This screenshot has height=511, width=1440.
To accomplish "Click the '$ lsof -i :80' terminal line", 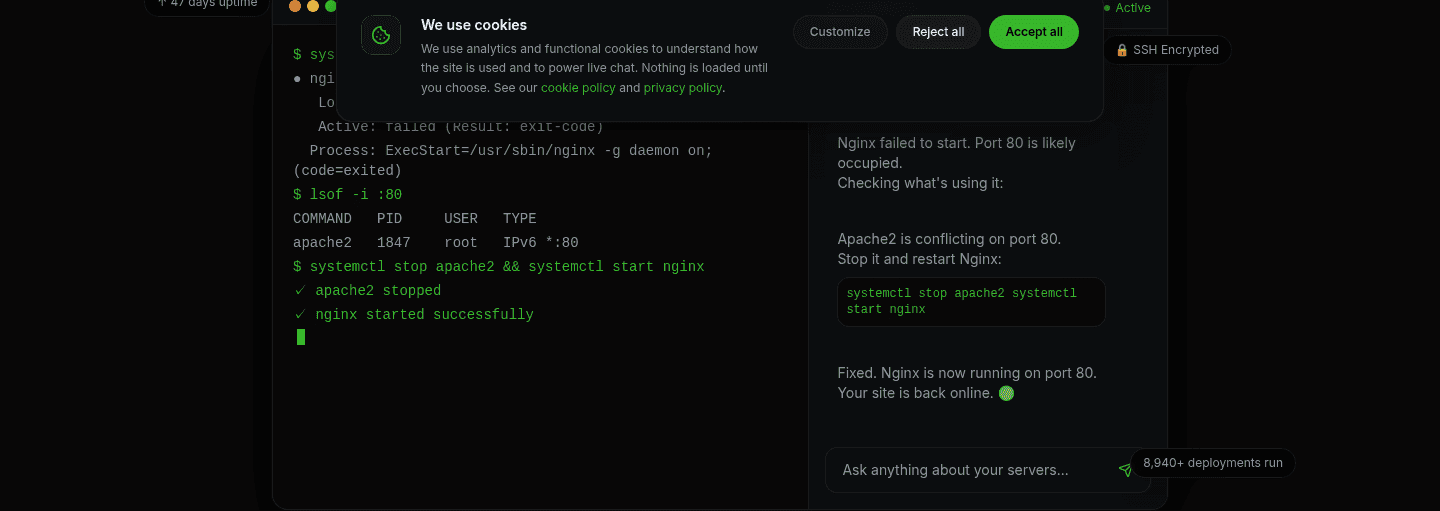I will [347, 195].
